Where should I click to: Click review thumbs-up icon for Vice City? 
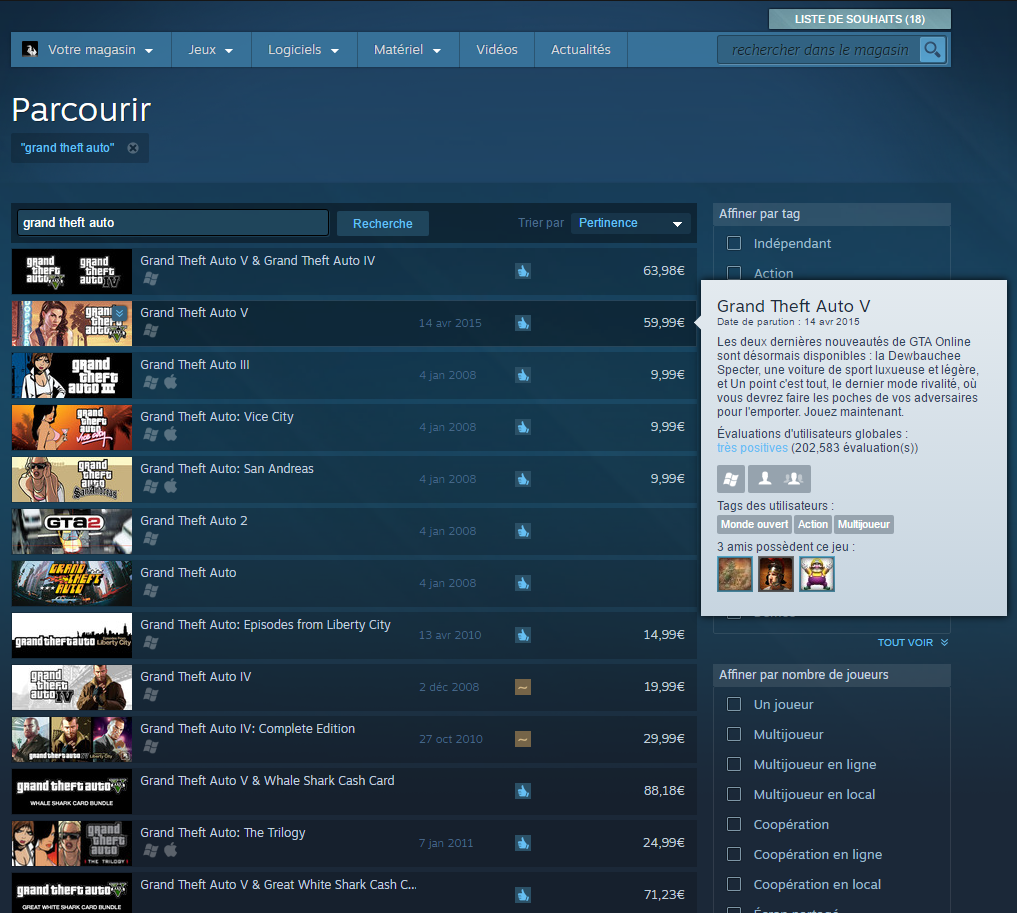tap(523, 427)
